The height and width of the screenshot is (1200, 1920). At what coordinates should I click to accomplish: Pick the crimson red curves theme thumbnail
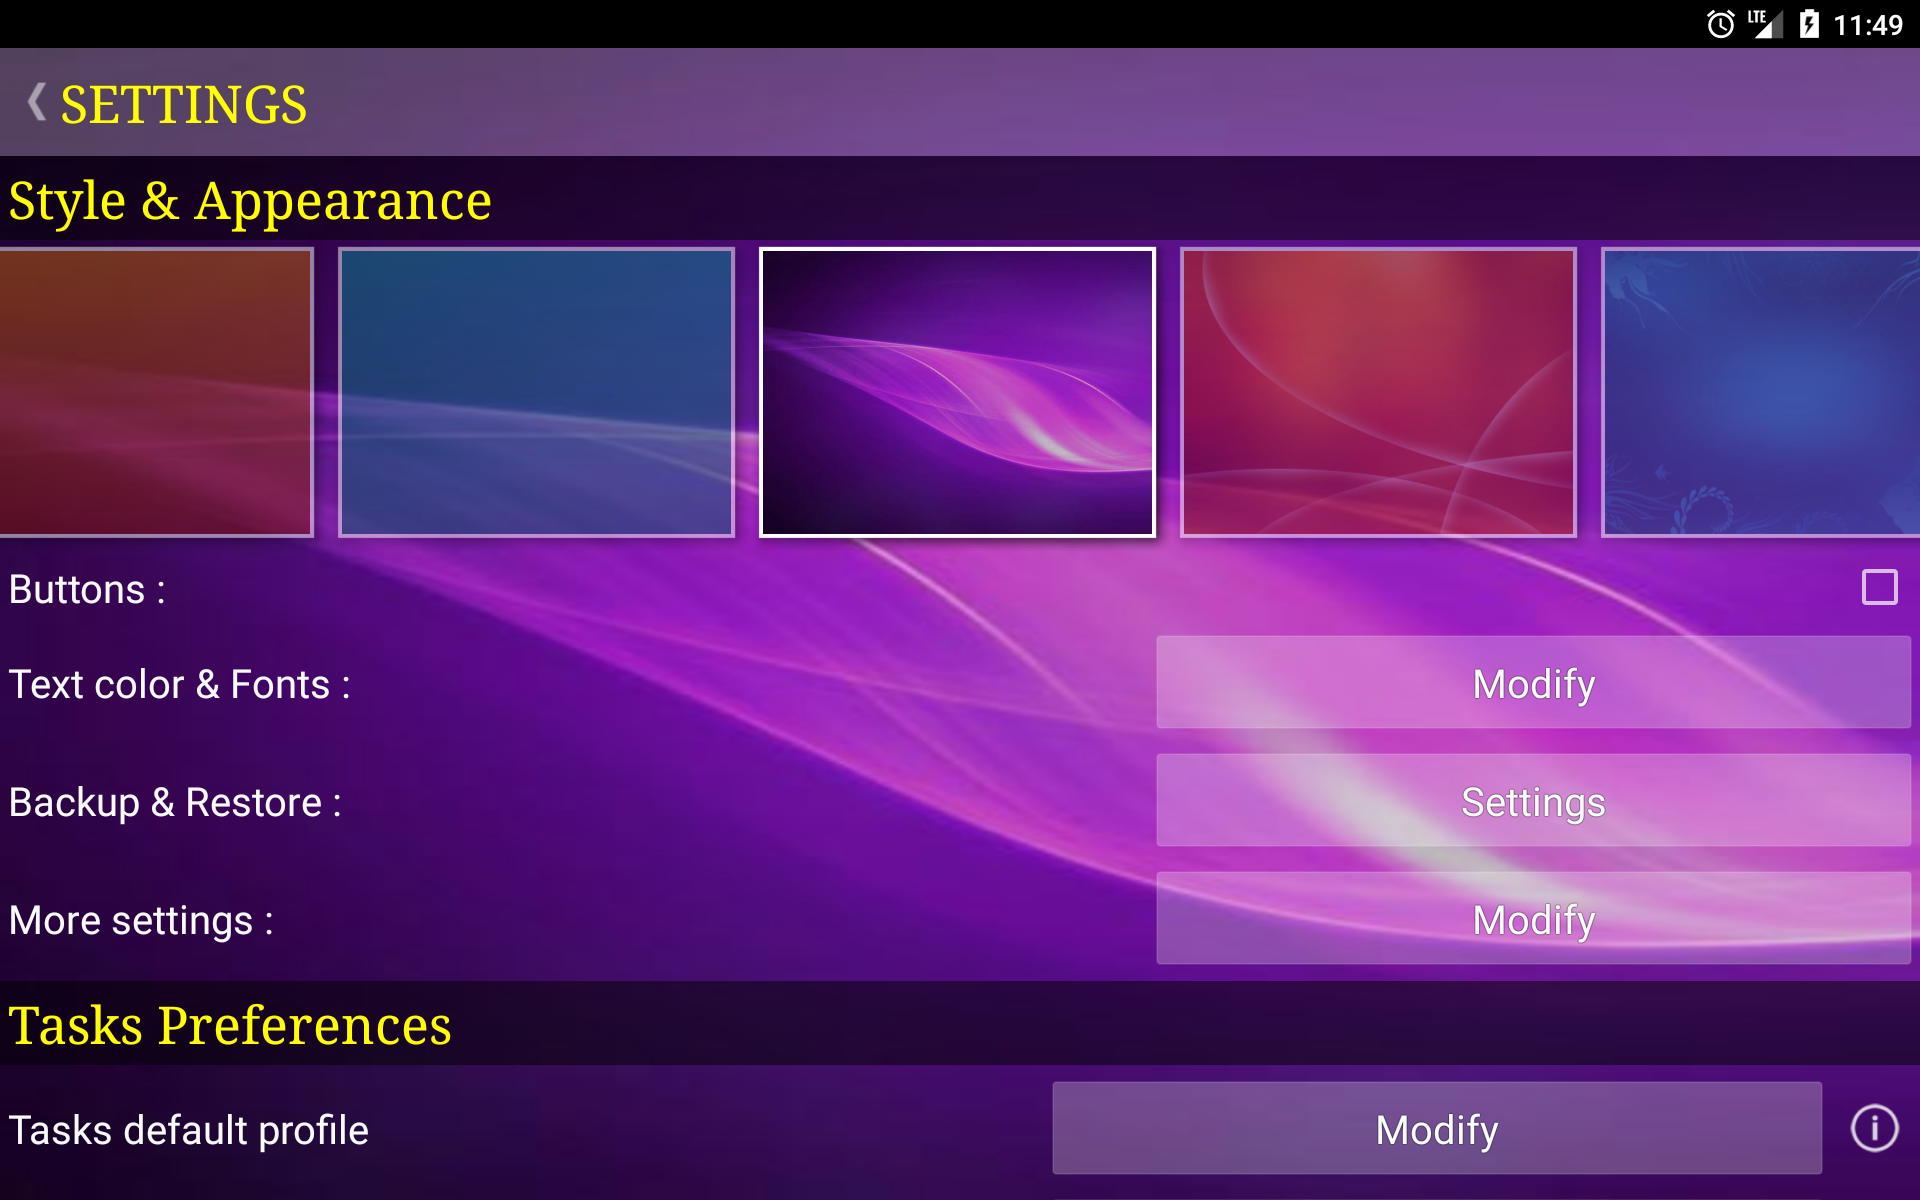[1378, 393]
